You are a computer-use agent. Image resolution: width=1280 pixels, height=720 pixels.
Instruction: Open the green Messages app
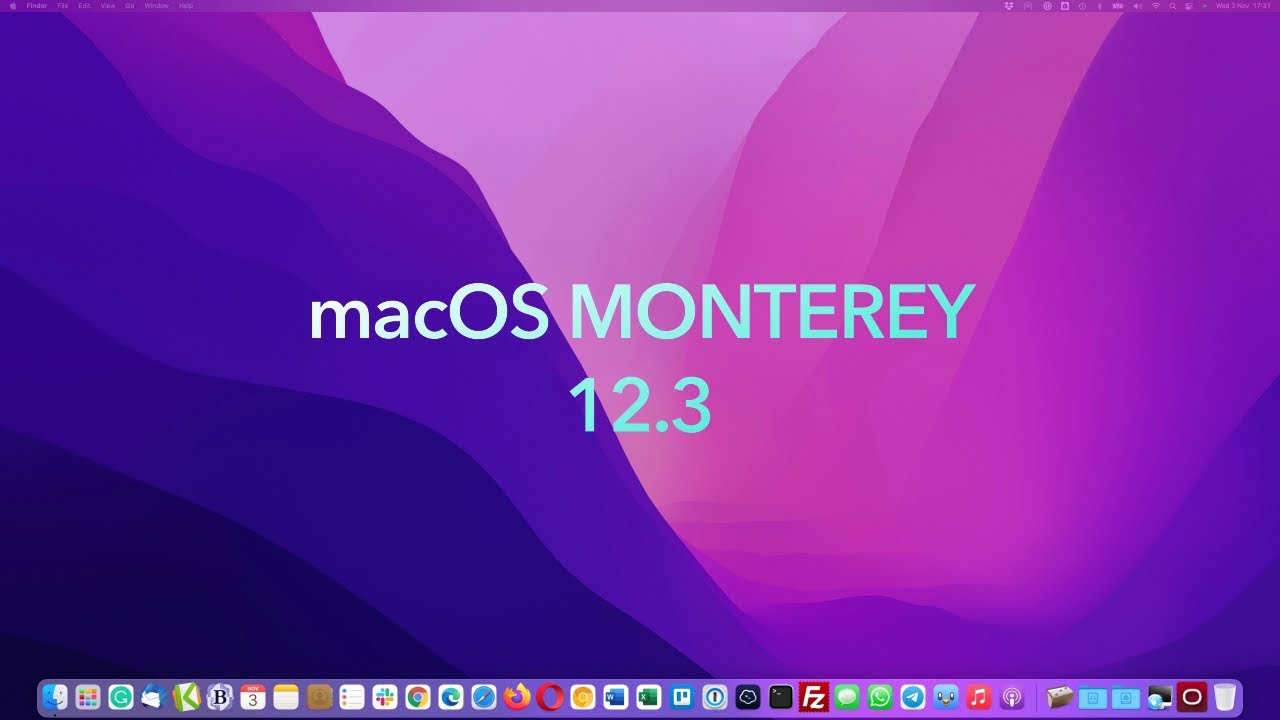pos(847,697)
